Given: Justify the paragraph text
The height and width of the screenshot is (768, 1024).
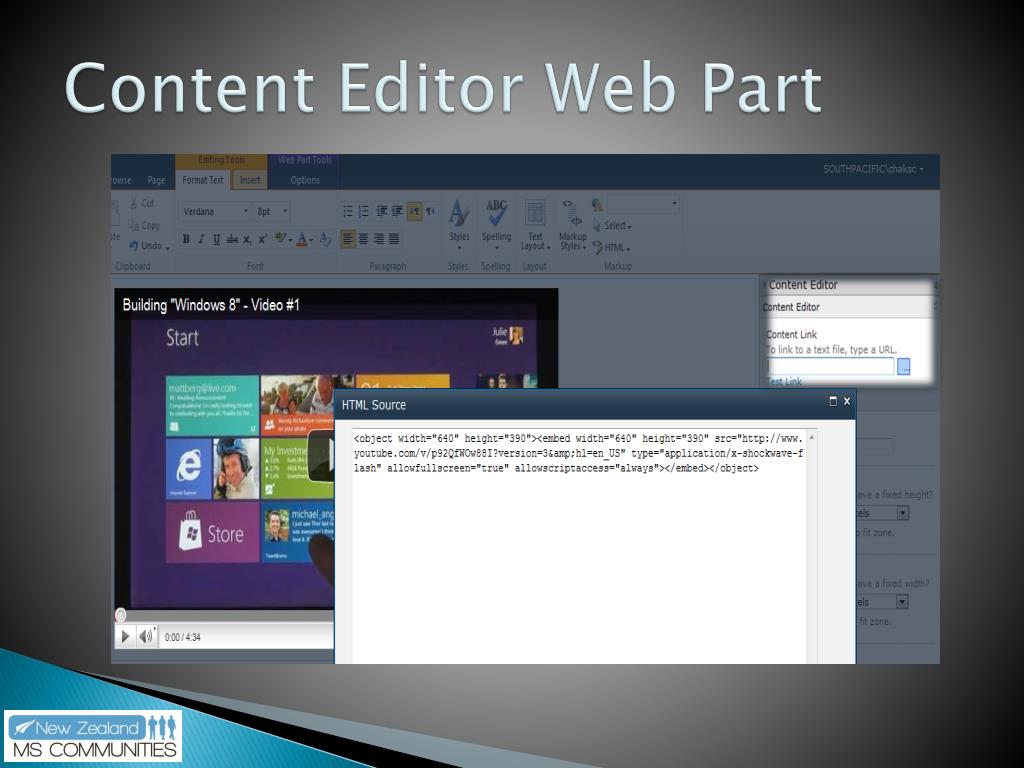Looking at the screenshot, I should [394, 239].
